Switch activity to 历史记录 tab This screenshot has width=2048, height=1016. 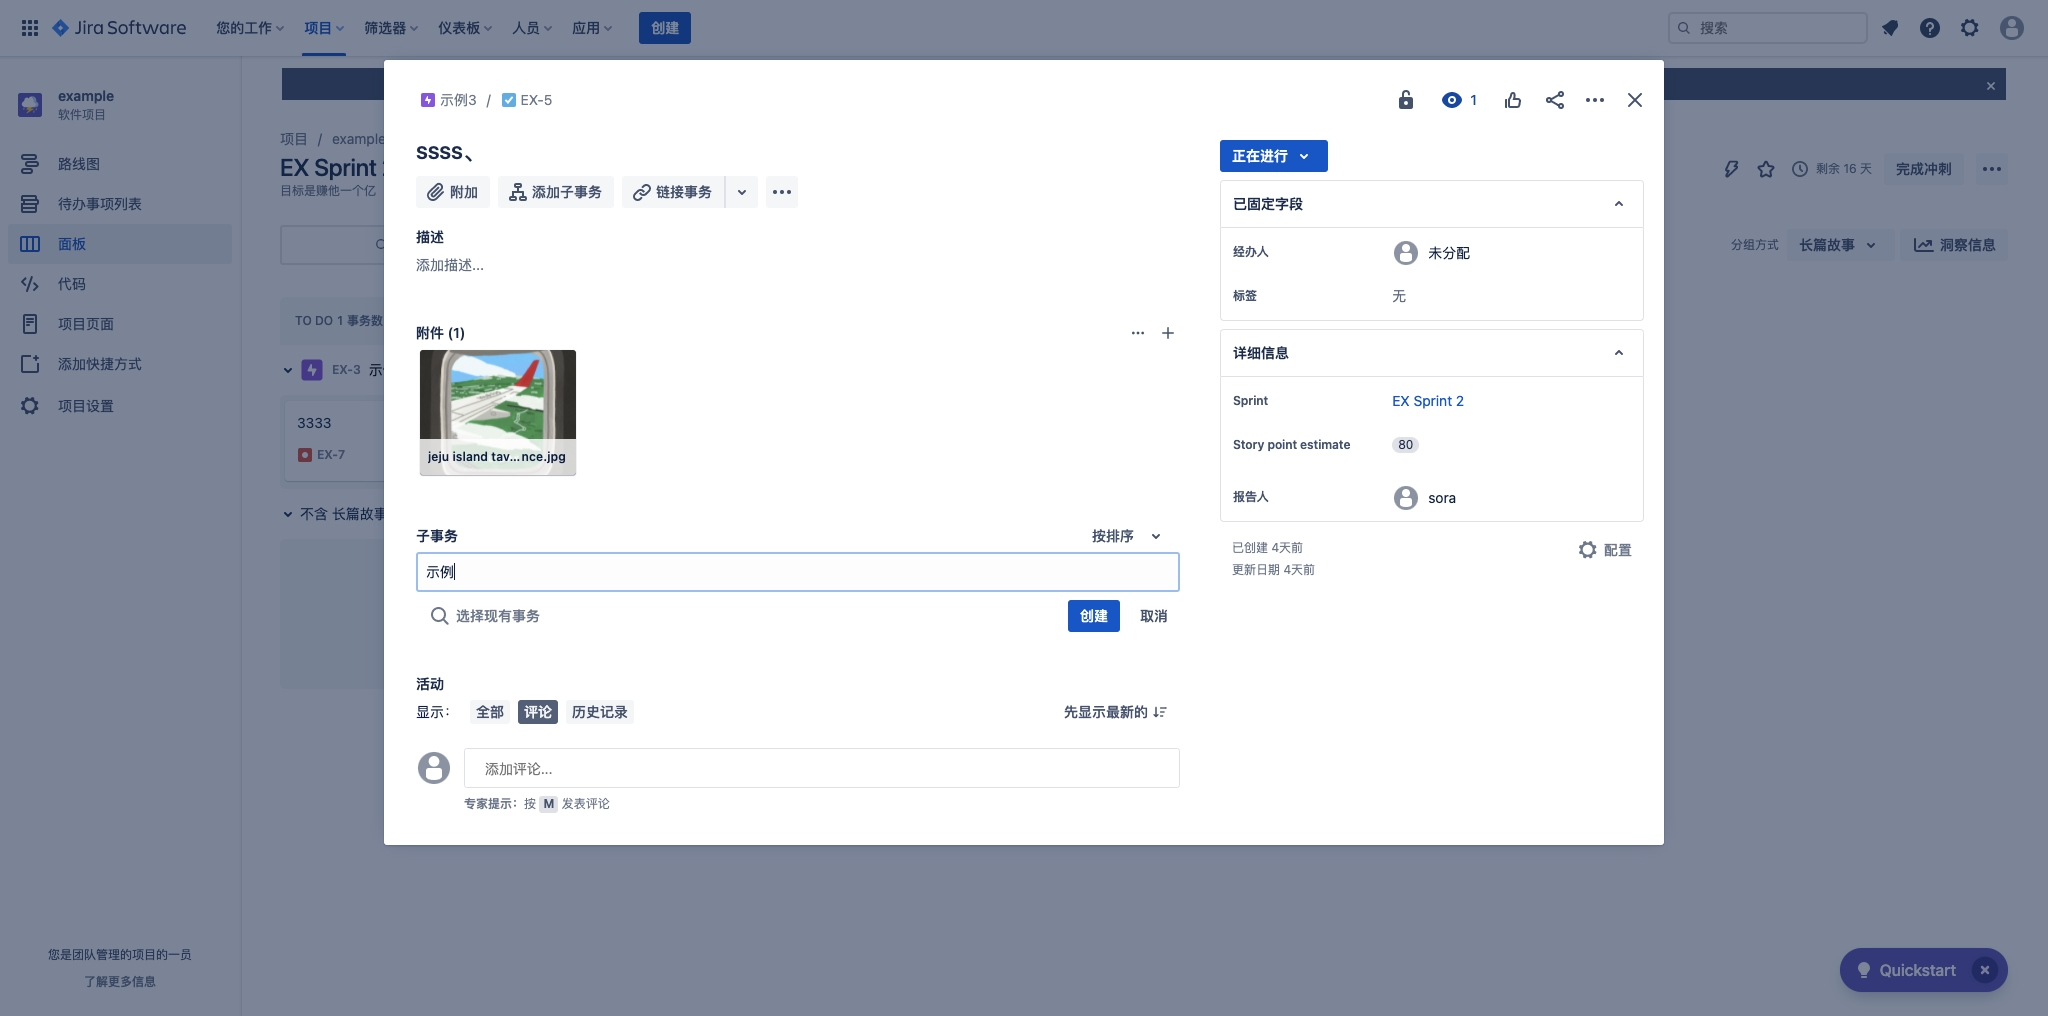coord(600,712)
